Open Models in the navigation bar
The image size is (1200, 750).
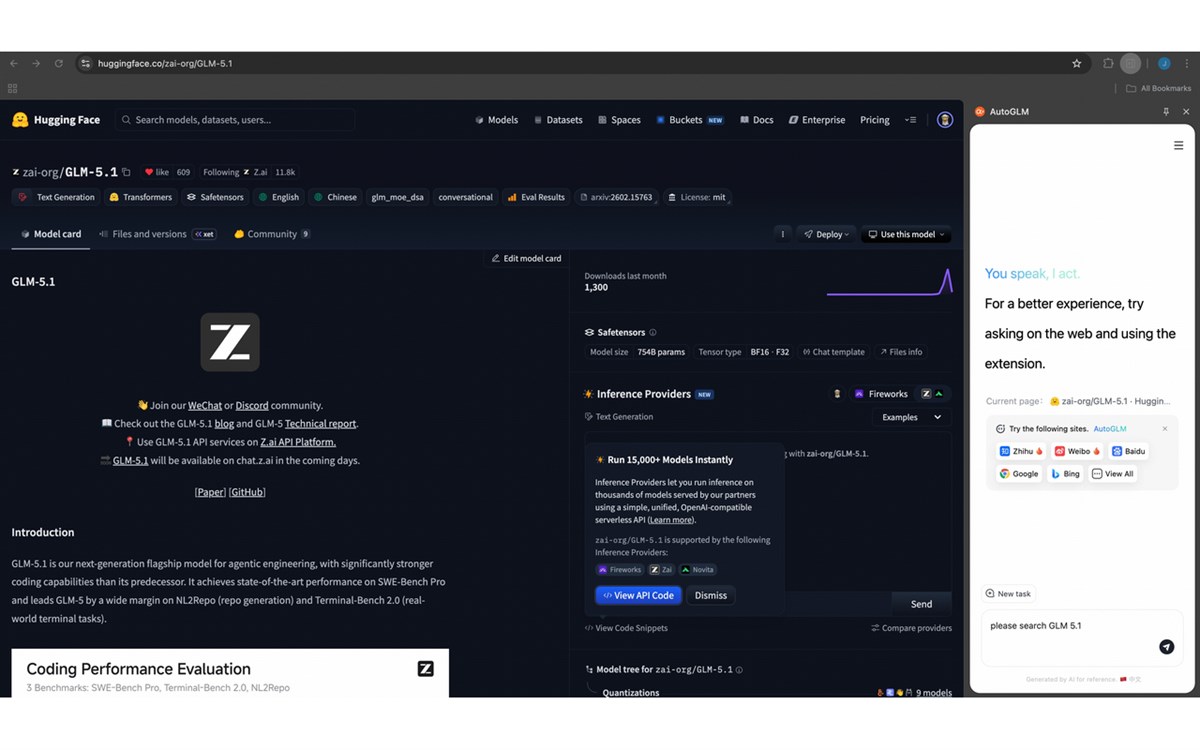click(496, 120)
